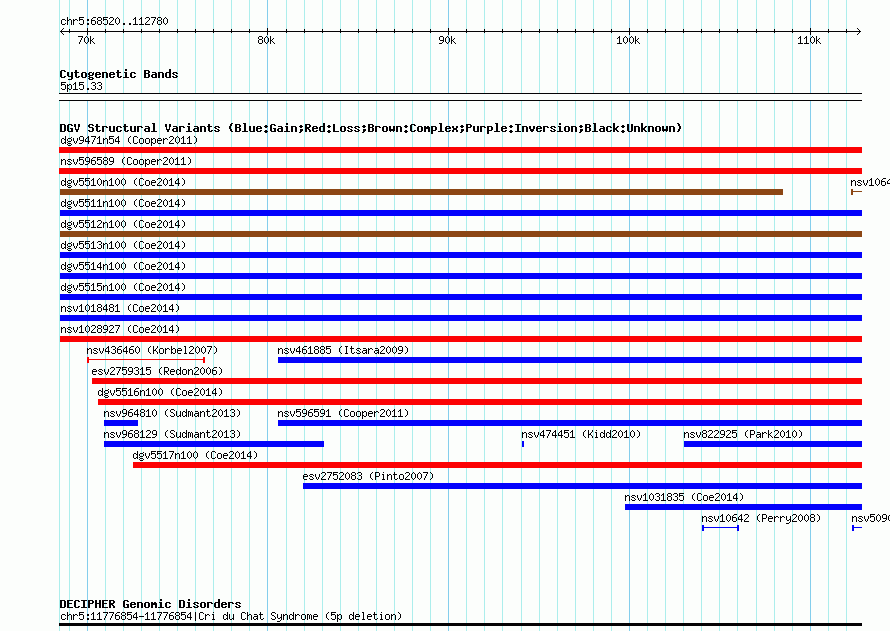Click the dgv5513n100 (Coe2014) label

tap(123, 245)
